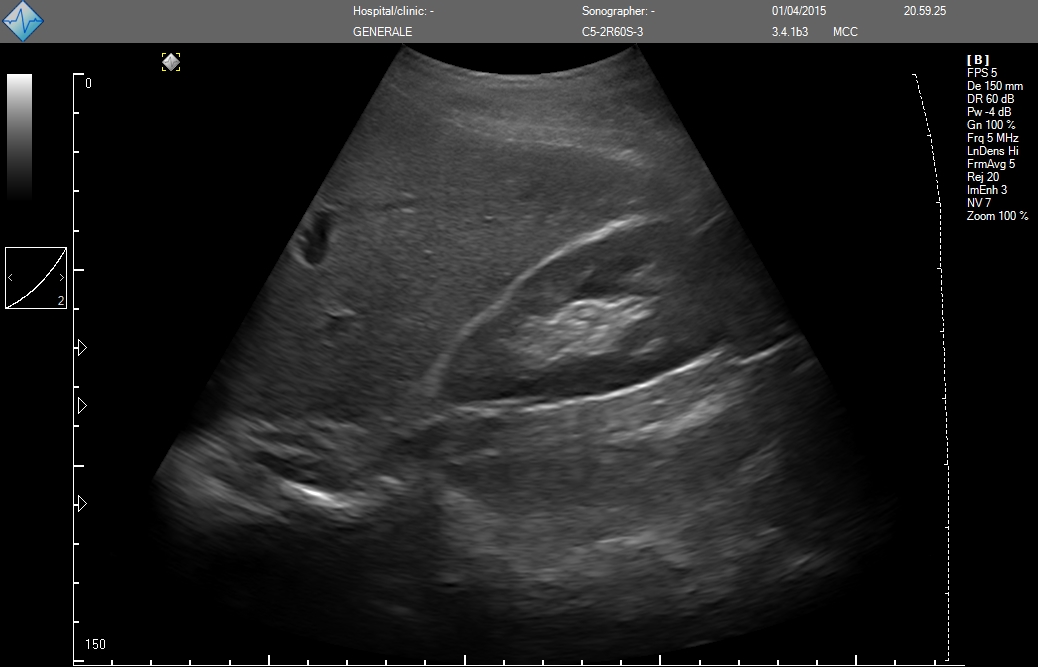Click the gamma curve graph preview

coord(36,277)
